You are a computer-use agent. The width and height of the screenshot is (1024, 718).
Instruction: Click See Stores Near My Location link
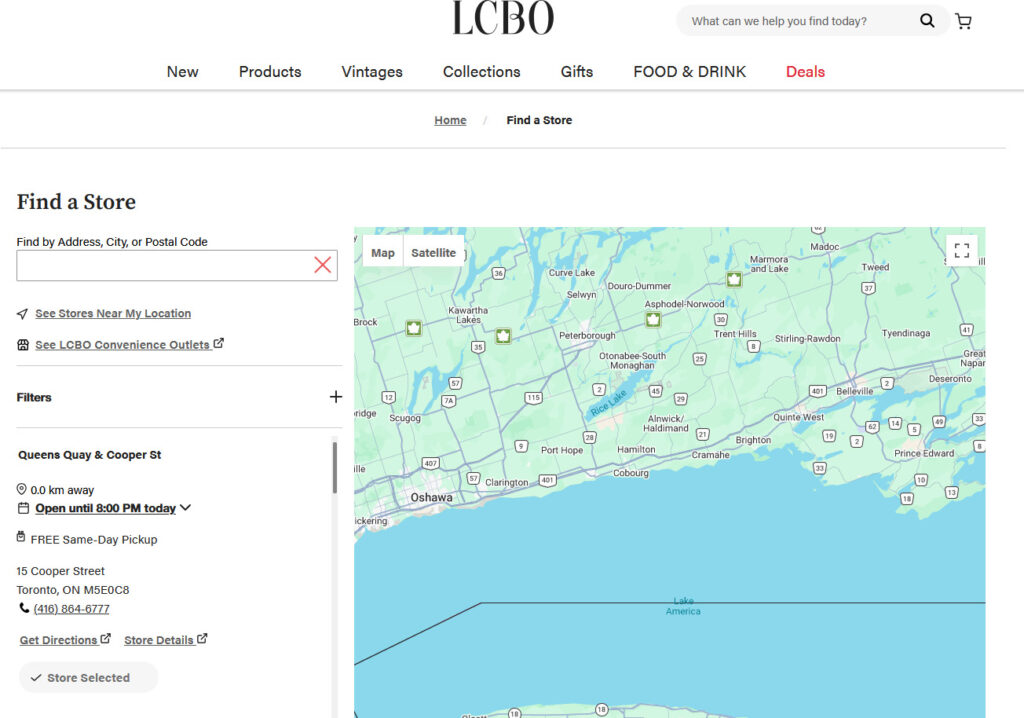tap(113, 314)
